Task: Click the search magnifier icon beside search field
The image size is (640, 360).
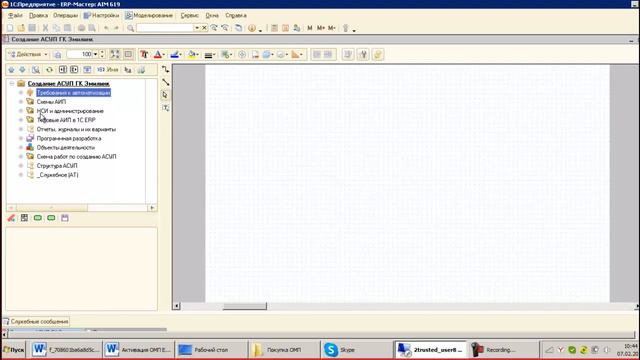Action: click(x=131, y=28)
